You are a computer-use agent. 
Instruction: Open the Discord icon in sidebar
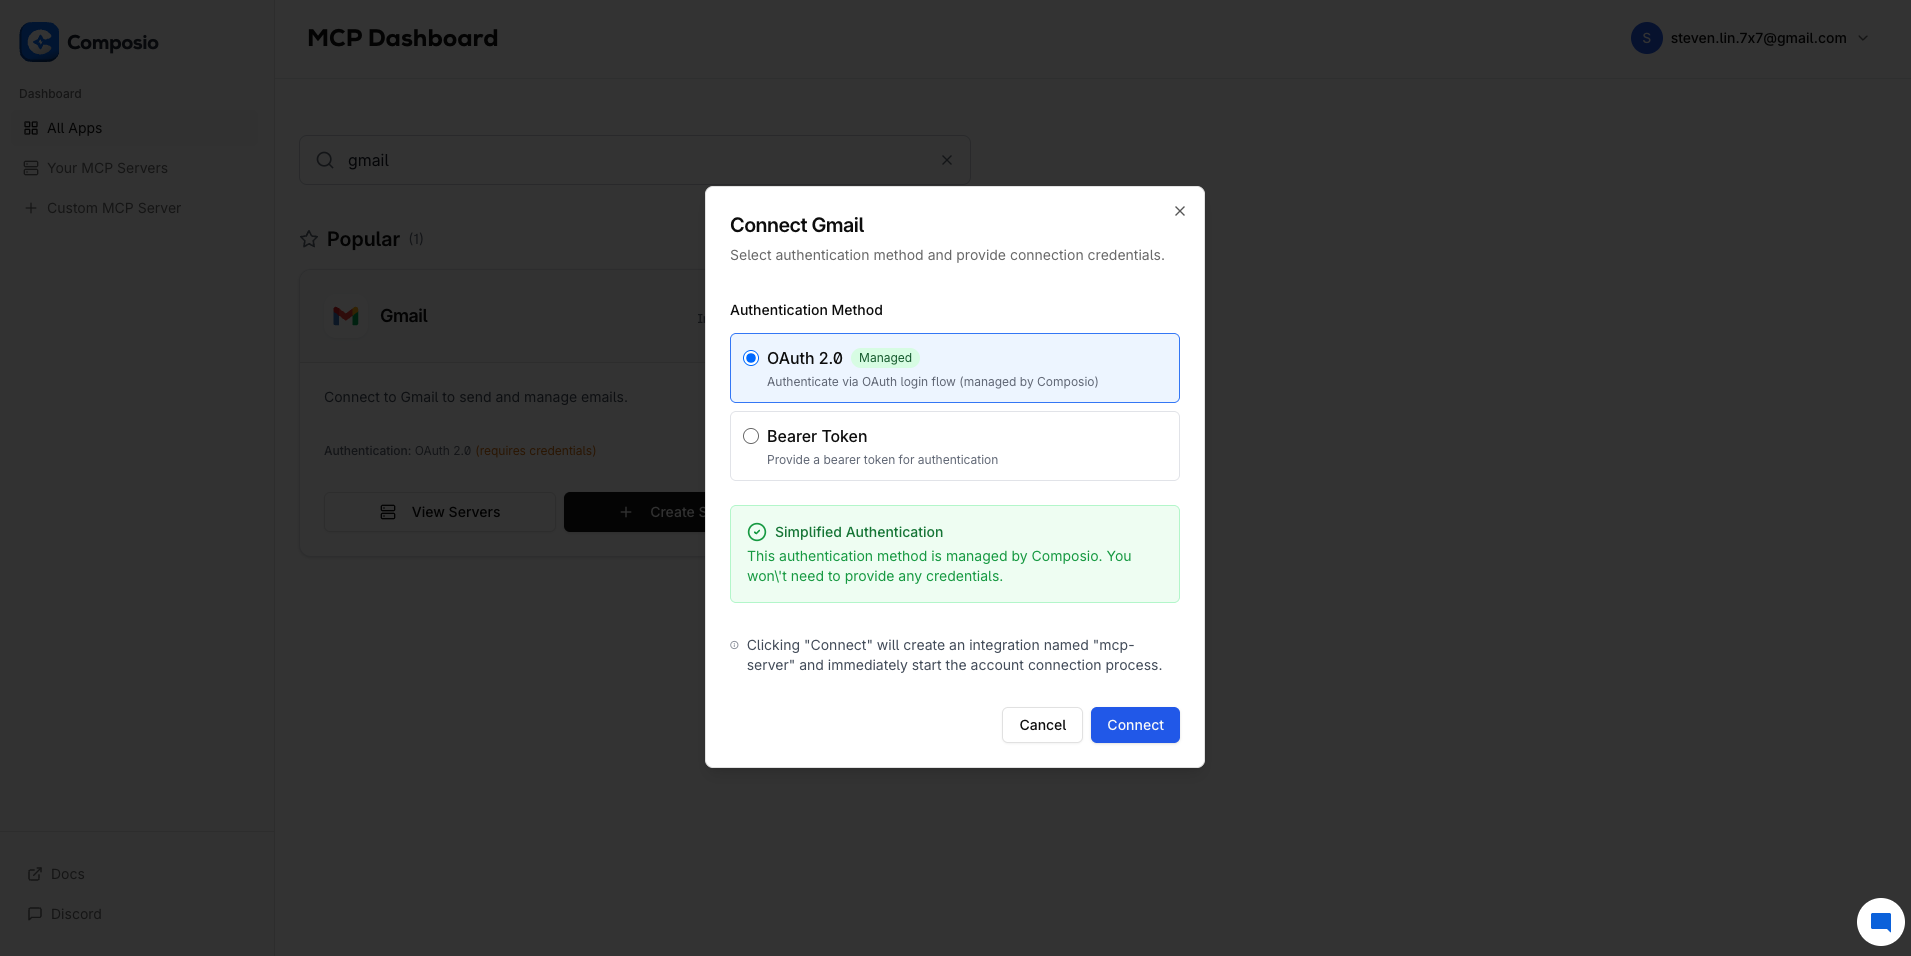tap(35, 913)
